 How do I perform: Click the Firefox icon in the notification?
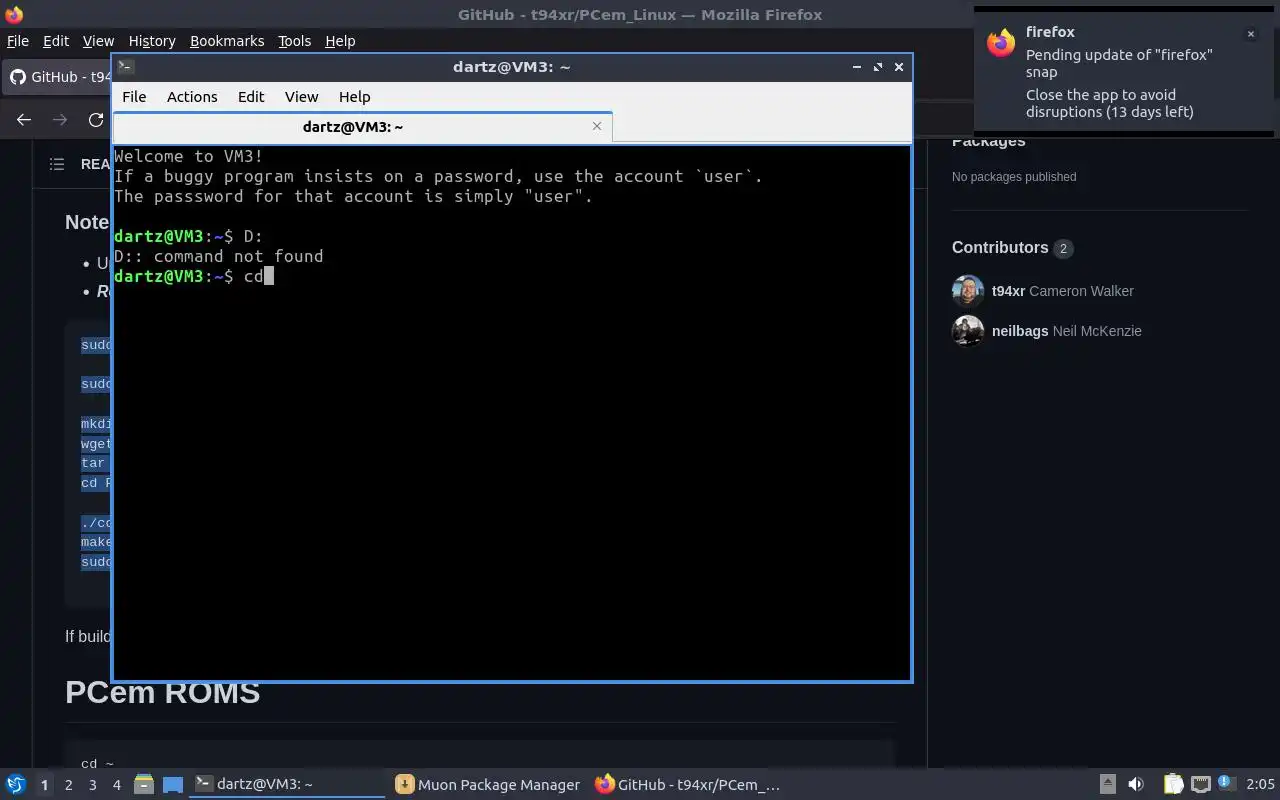pos(1001,43)
